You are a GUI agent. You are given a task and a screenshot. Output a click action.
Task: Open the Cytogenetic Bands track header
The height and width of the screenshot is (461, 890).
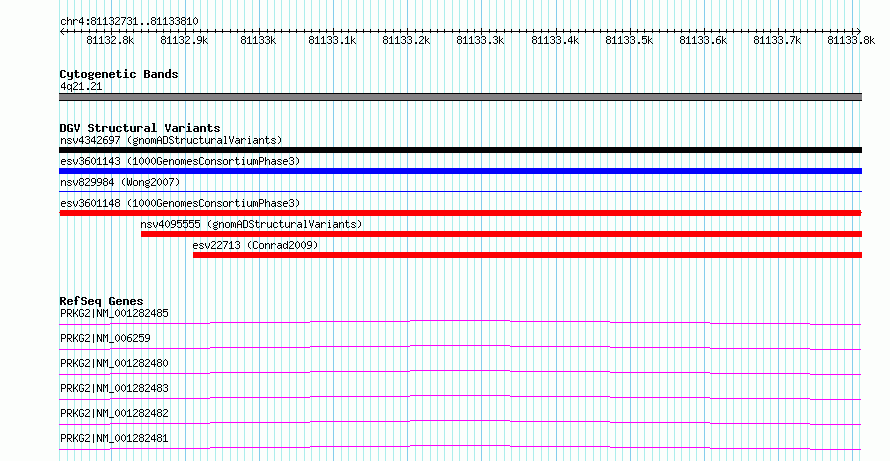pyautogui.click(x=119, y=74)
